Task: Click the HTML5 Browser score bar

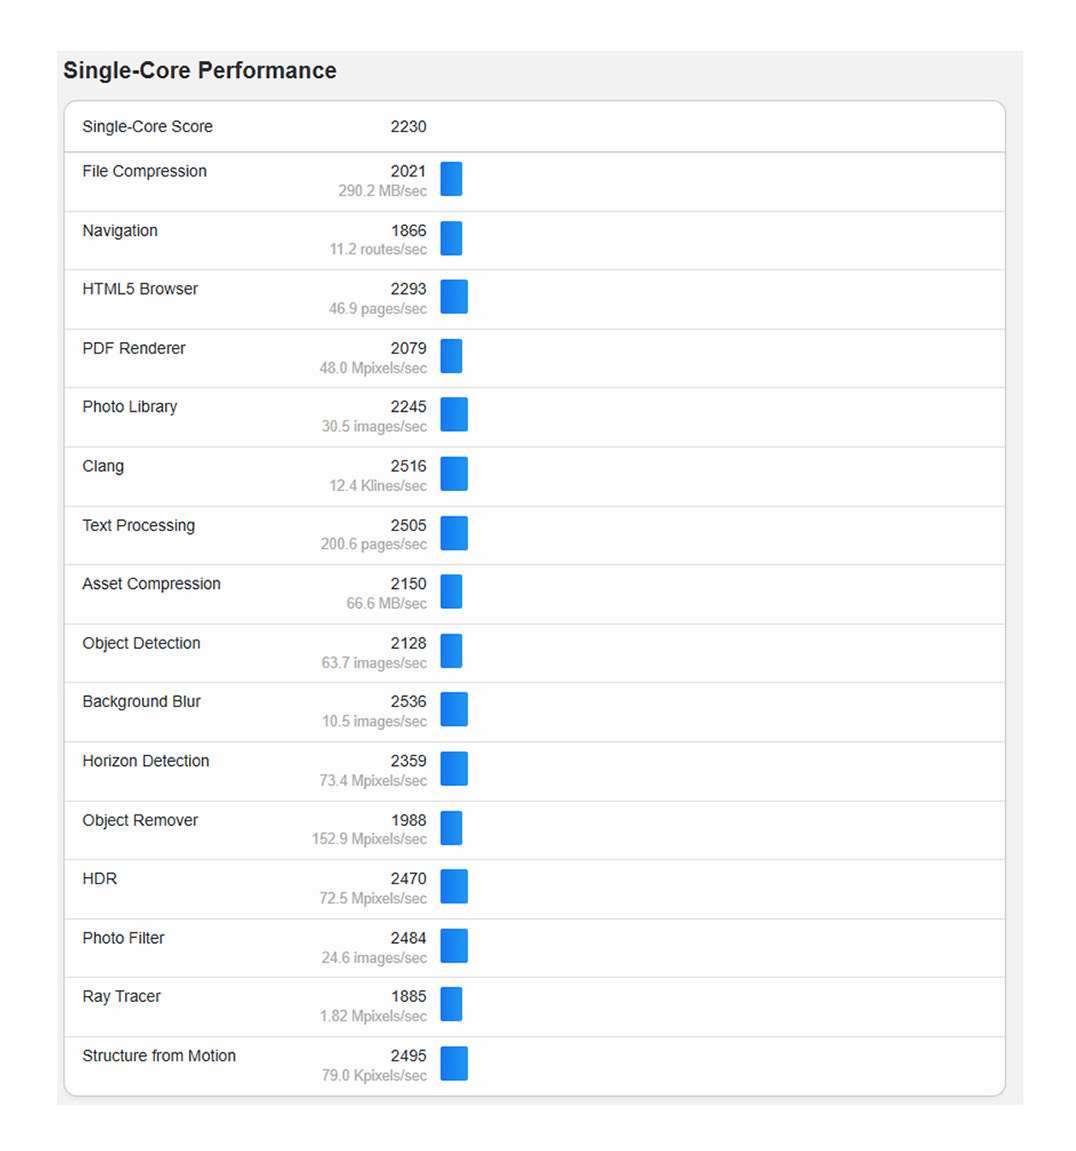Action: tap(454, 297)
